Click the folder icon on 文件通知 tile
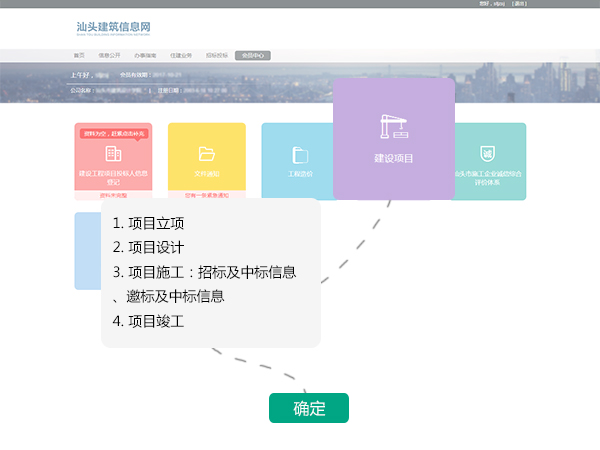The width and height of the screenshot is (600, 450). [207, 154]
